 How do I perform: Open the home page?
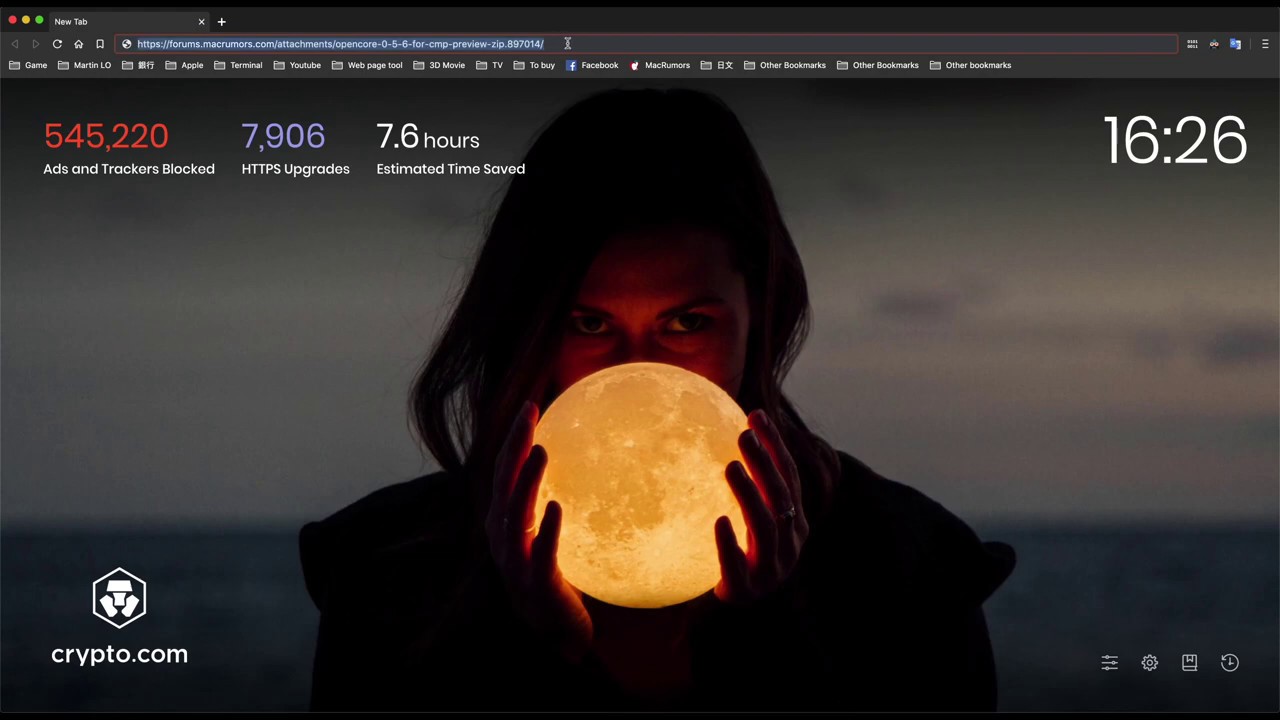coord(78,44)
